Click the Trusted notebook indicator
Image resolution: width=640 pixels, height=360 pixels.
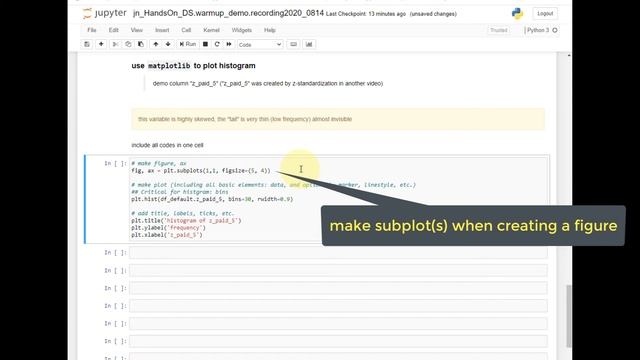(499, 30)
